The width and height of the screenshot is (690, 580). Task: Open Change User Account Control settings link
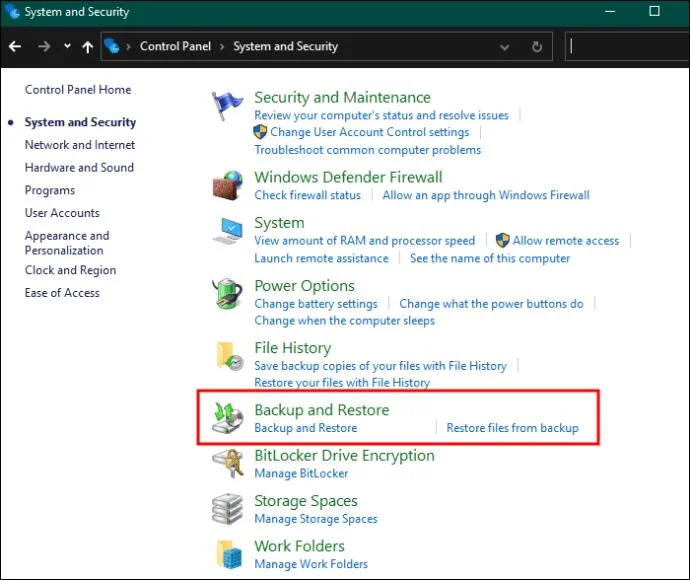370,132
